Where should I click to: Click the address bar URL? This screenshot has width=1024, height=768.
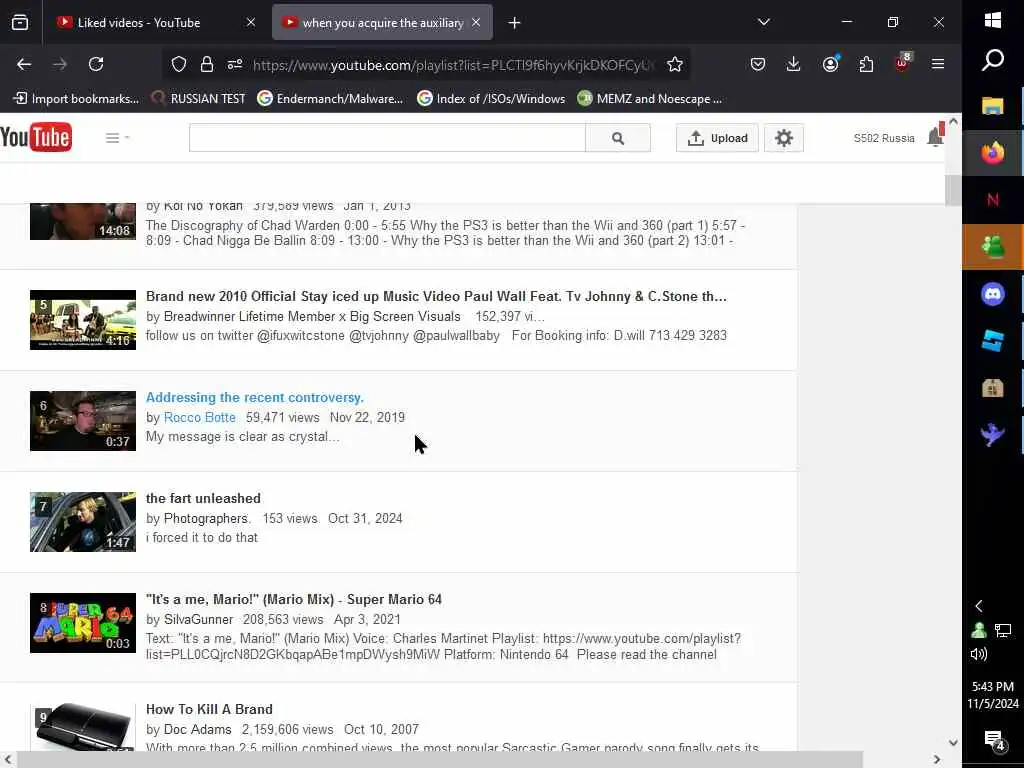point(453,65)
